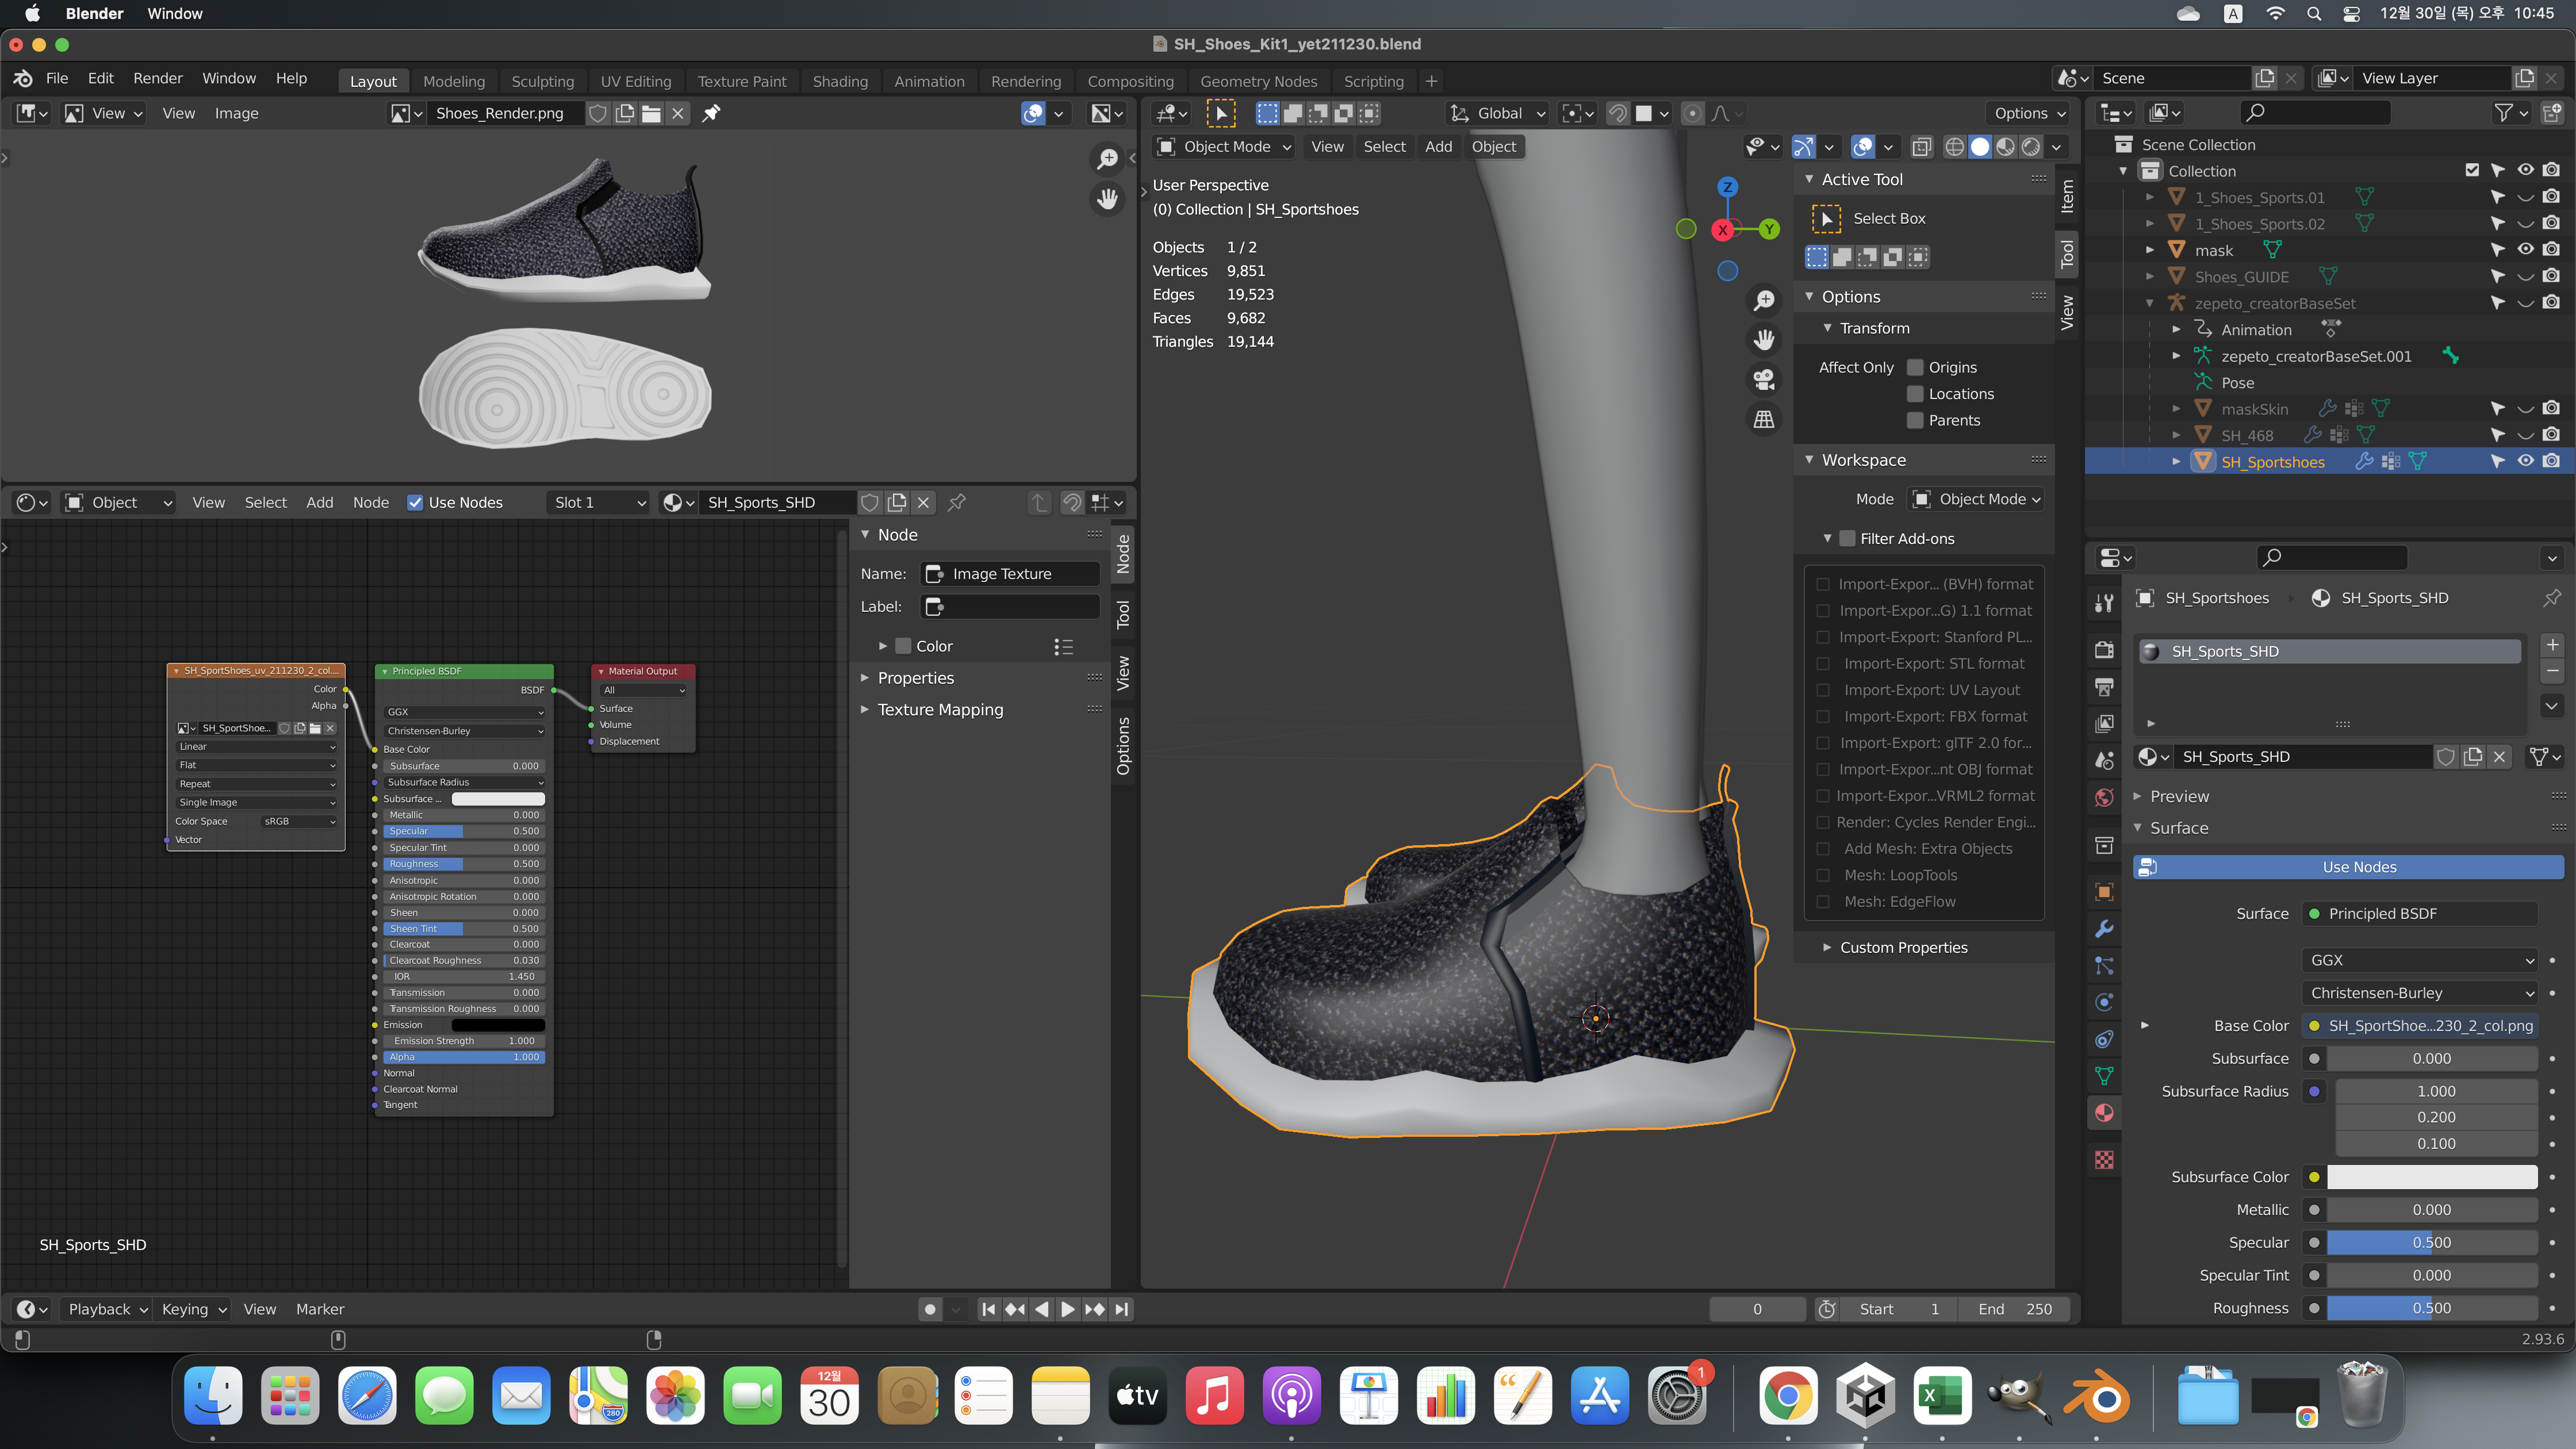
Task: Click the 3D viewport zoom magnifier
Action: coord(1764,300)
